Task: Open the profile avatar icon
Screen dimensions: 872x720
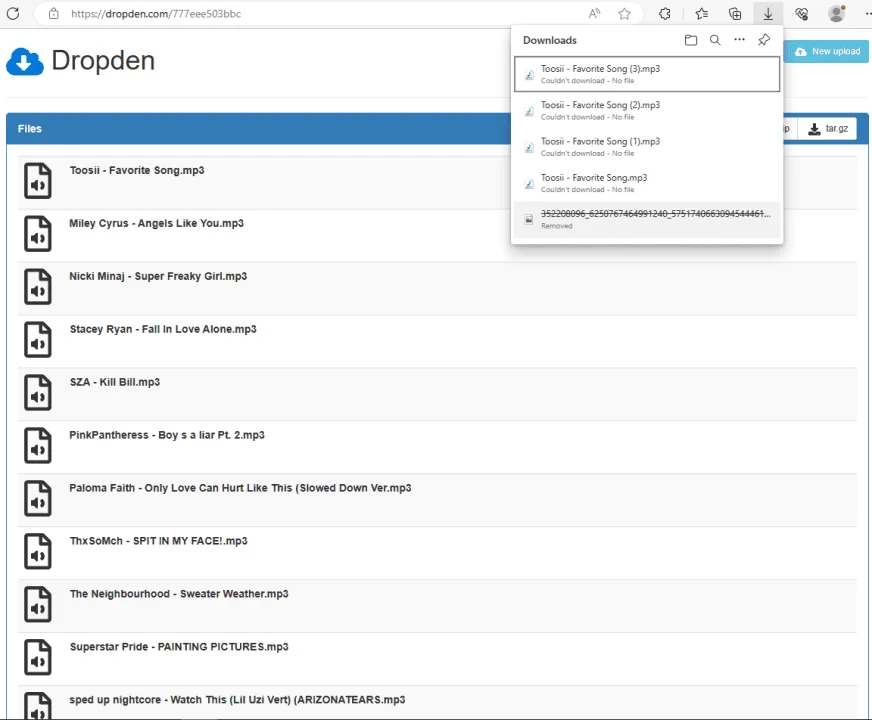Action: [x=836, y=13]
